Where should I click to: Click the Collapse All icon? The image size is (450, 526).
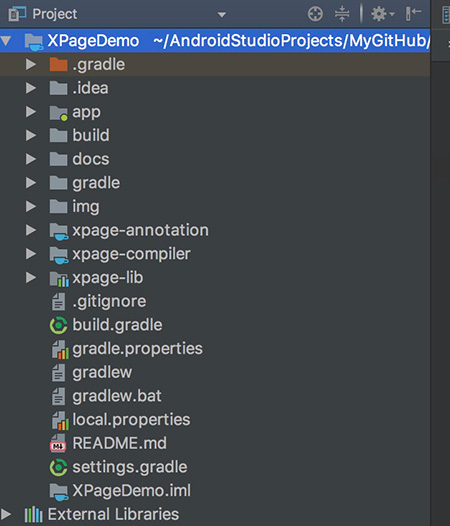(342, 14)
